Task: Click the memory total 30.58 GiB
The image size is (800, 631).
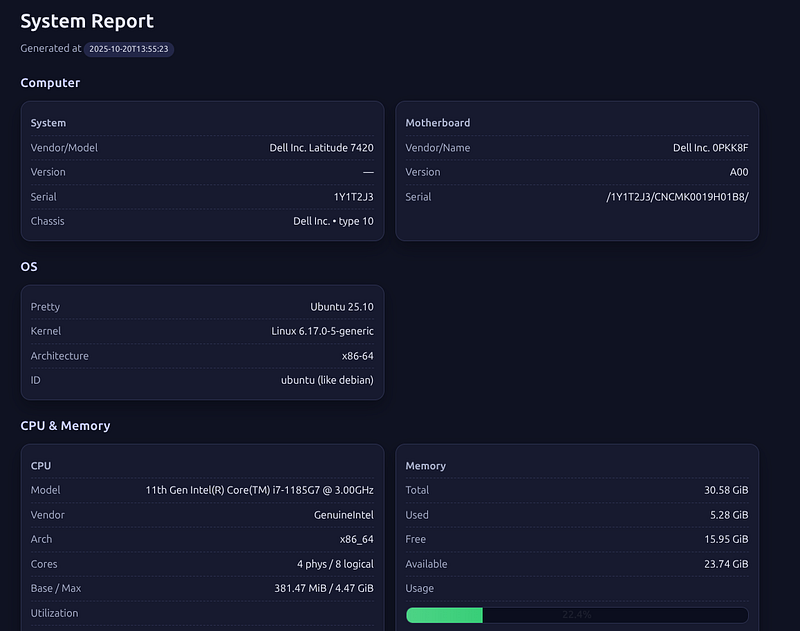Action: tap(726, 490)
